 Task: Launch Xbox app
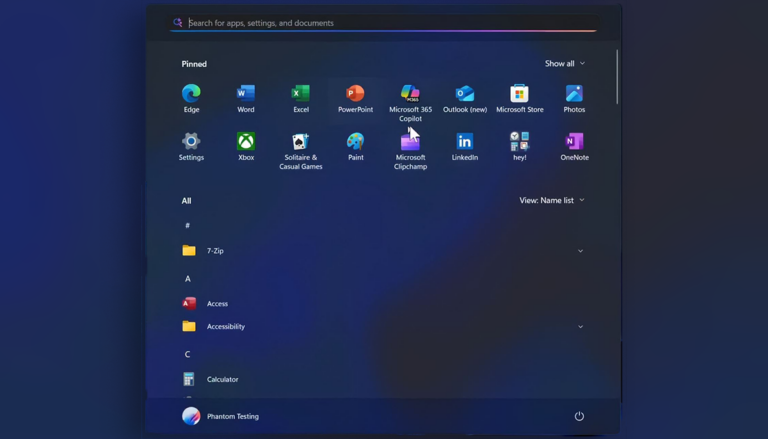[246, 146]
